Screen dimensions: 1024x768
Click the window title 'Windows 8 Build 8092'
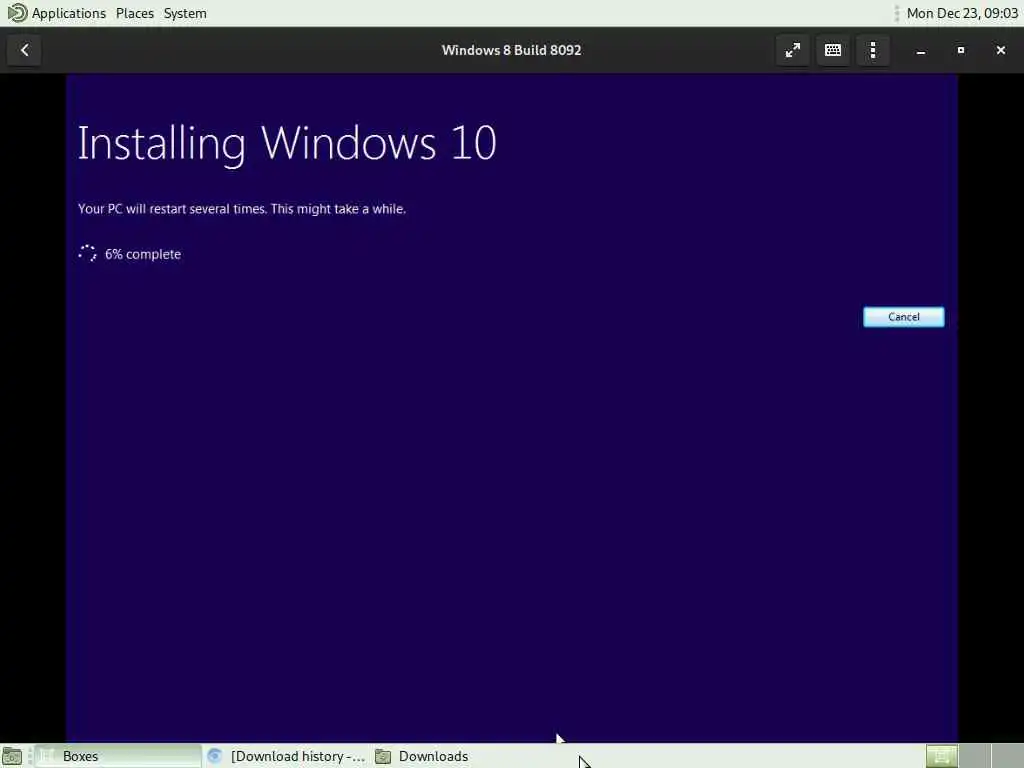(x=511, y=50)
